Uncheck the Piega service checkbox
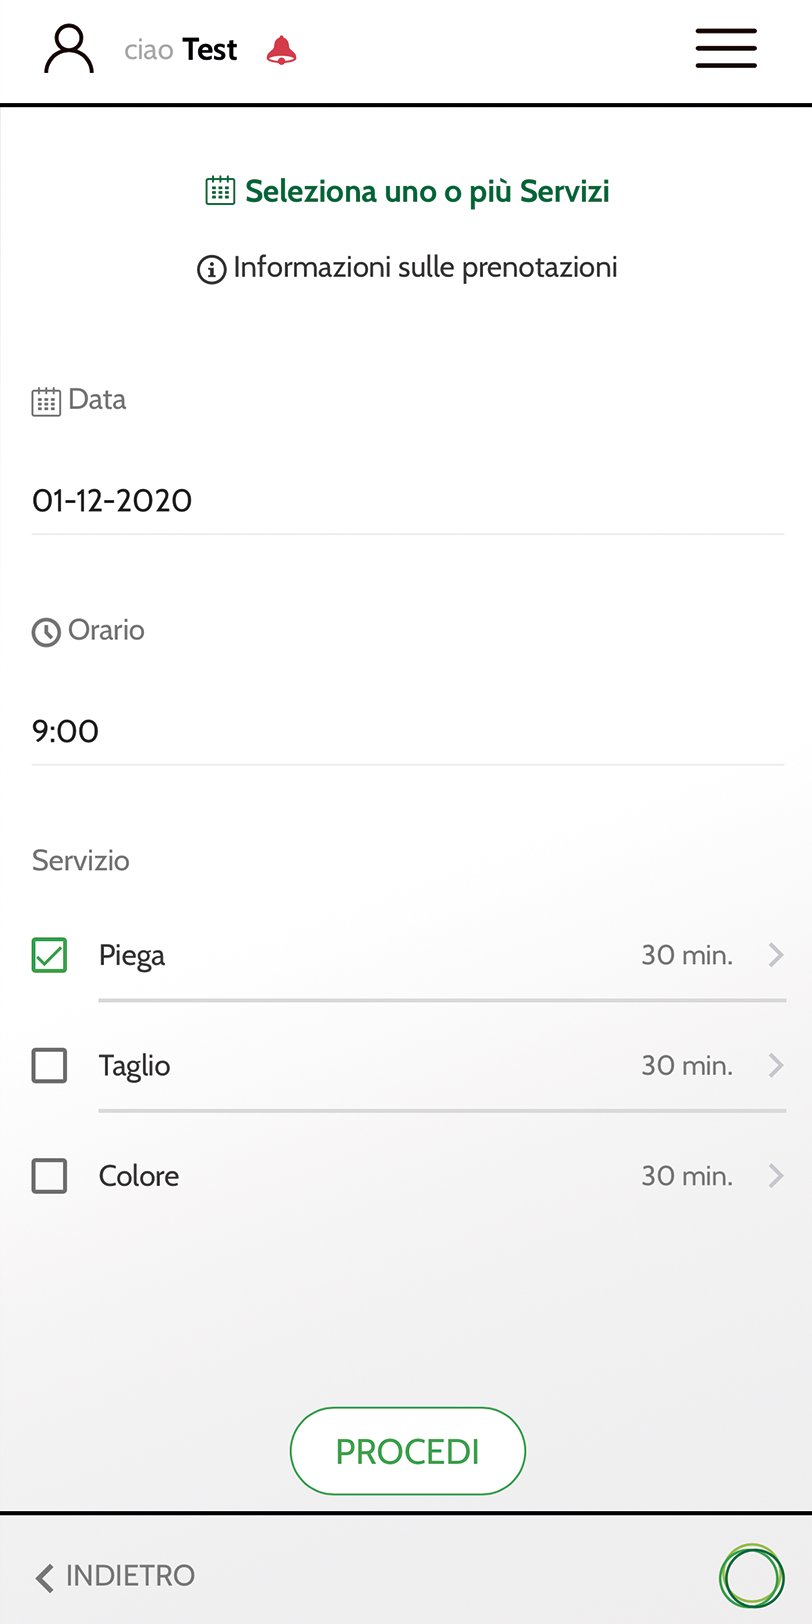 (x=50, y=955)
